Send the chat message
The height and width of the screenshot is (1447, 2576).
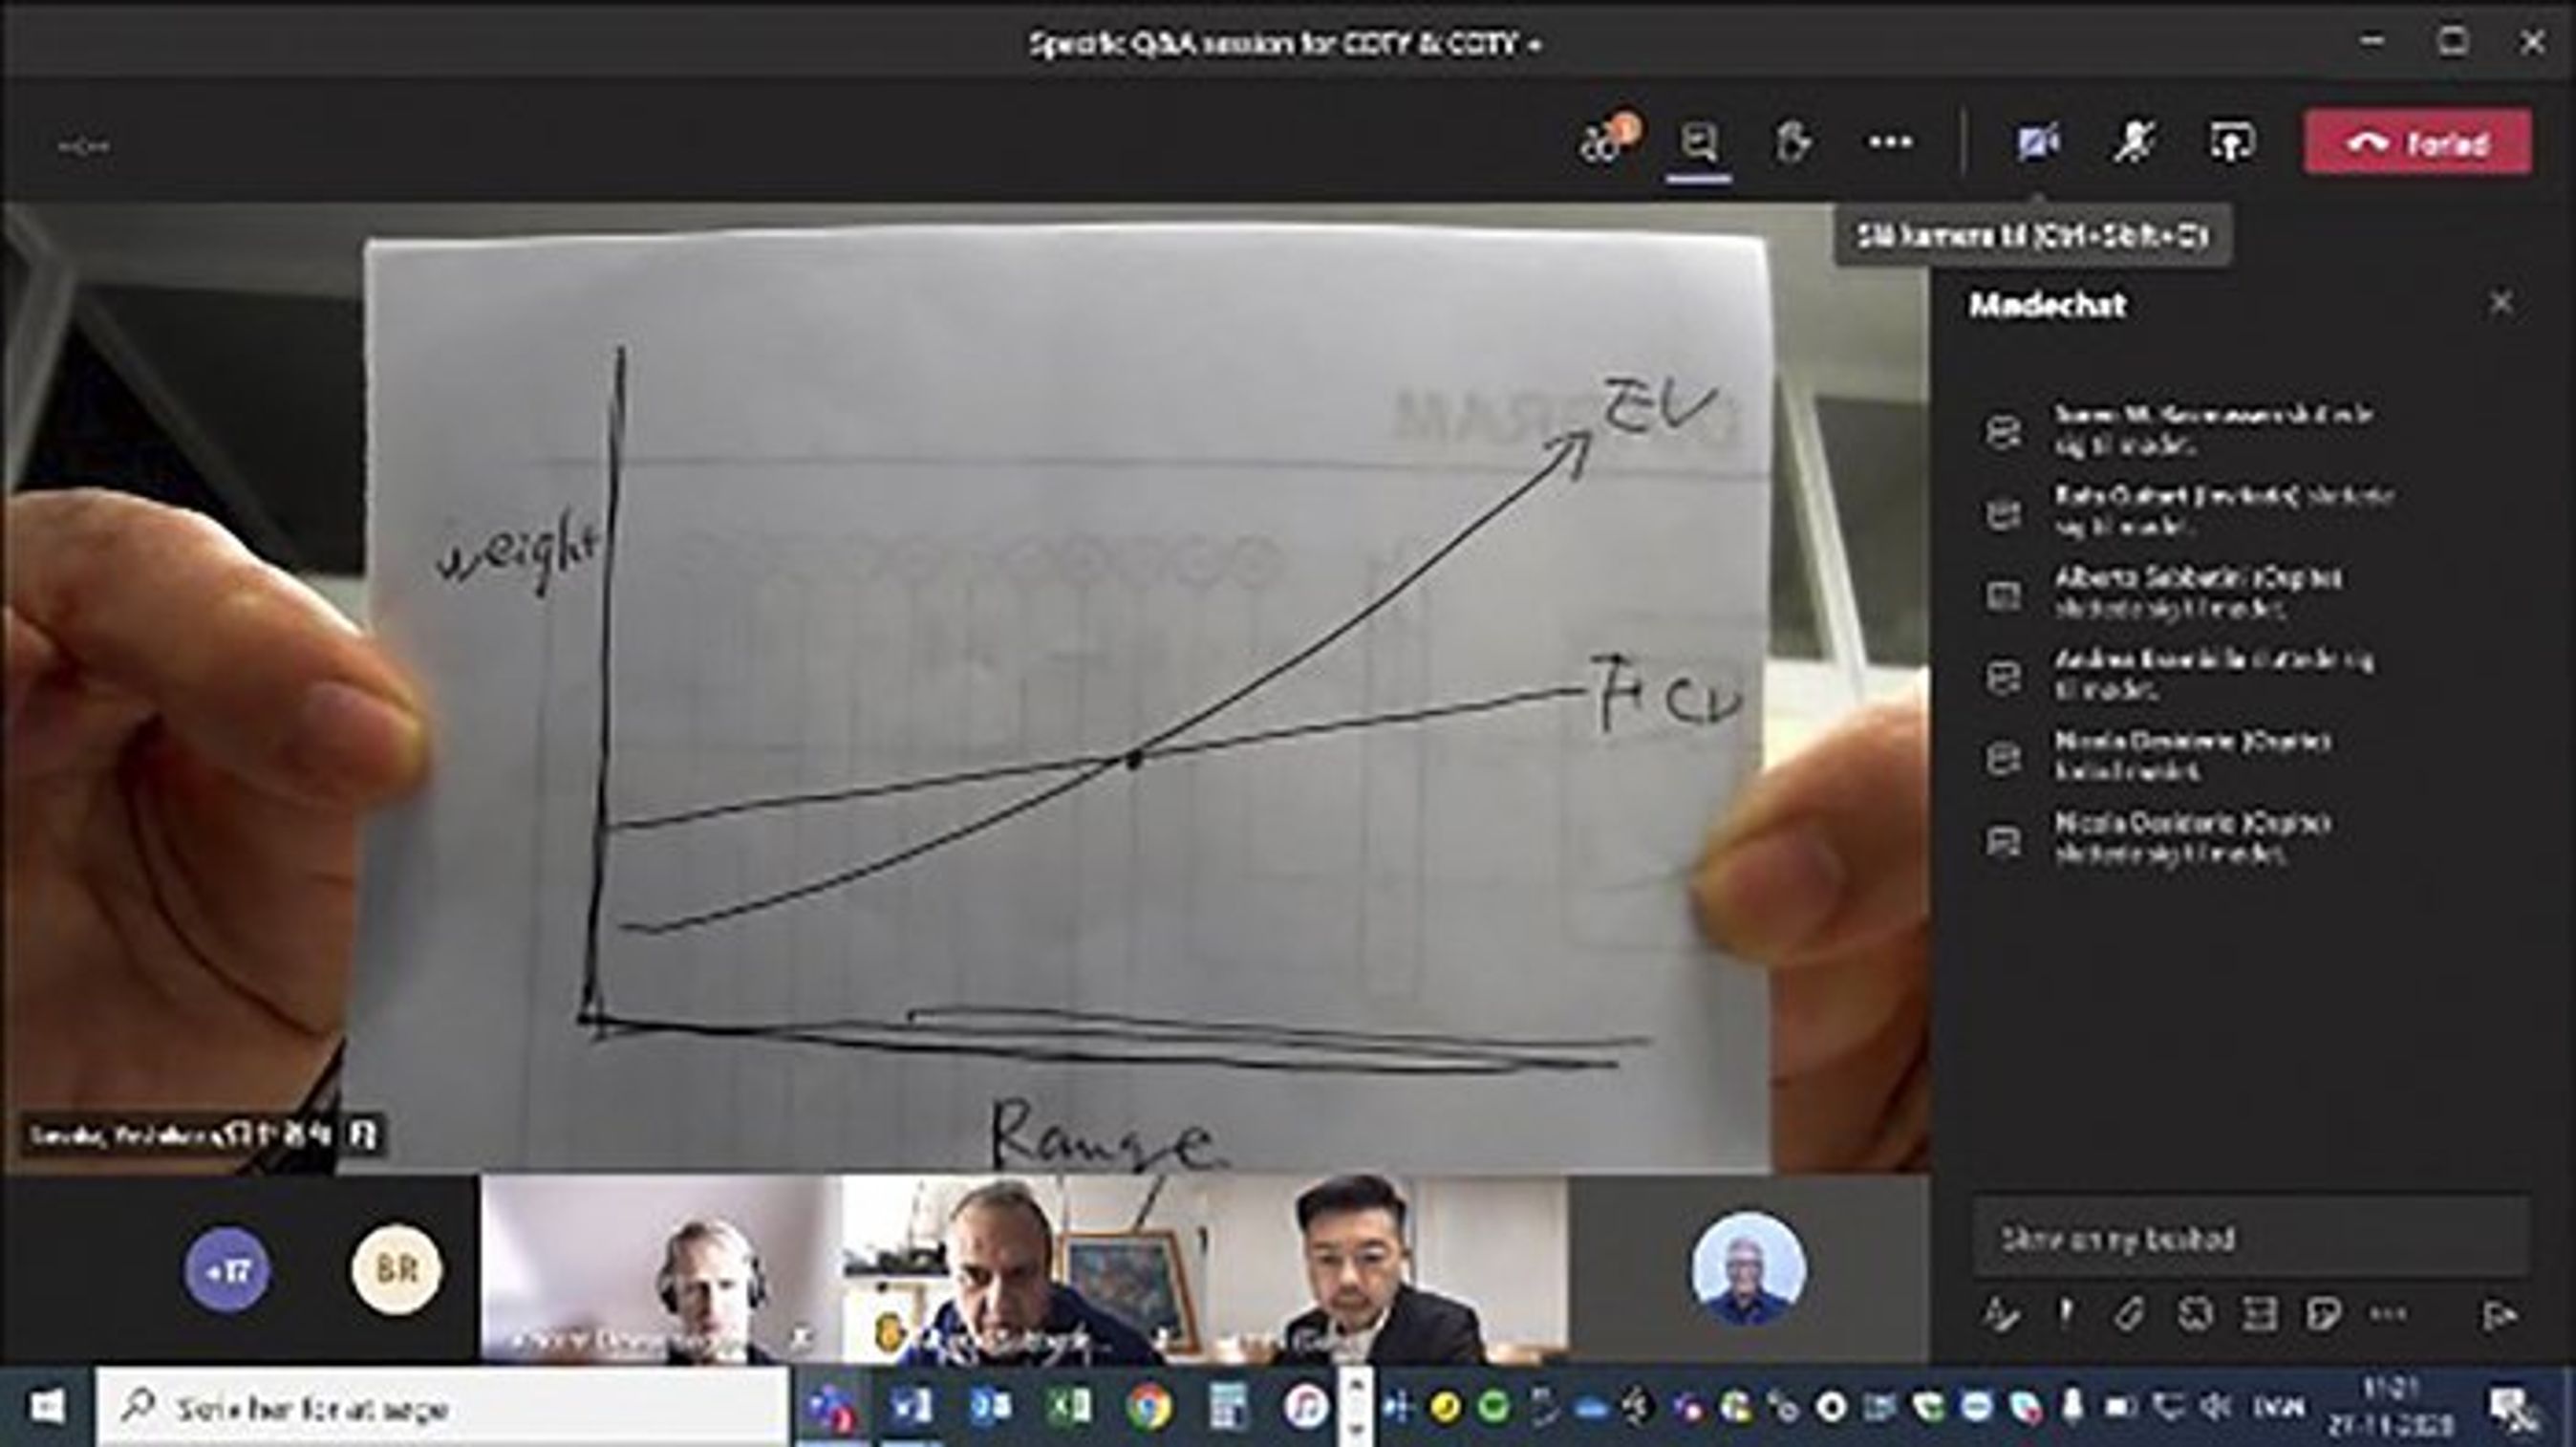(2498, 1314)
